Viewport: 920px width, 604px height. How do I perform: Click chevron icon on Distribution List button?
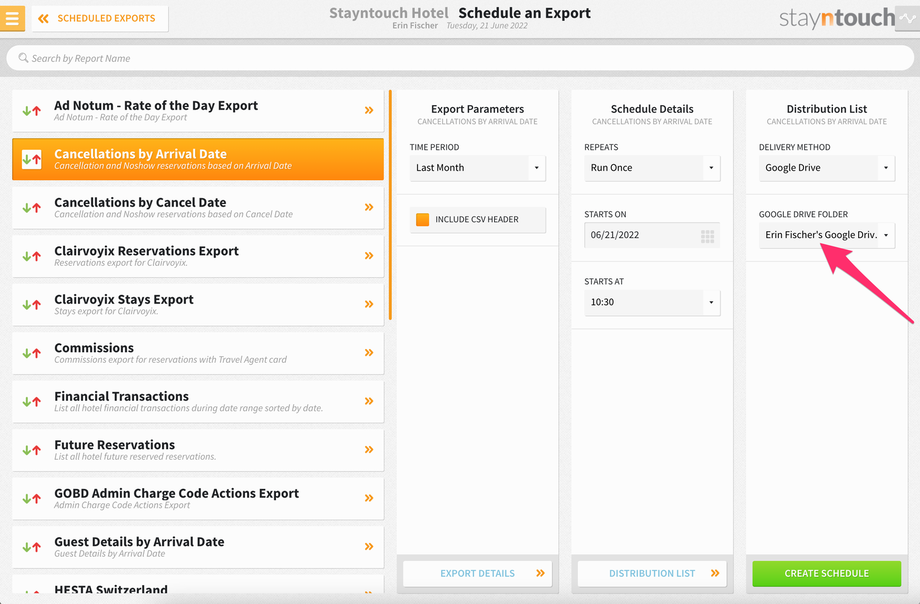(715, 573)
